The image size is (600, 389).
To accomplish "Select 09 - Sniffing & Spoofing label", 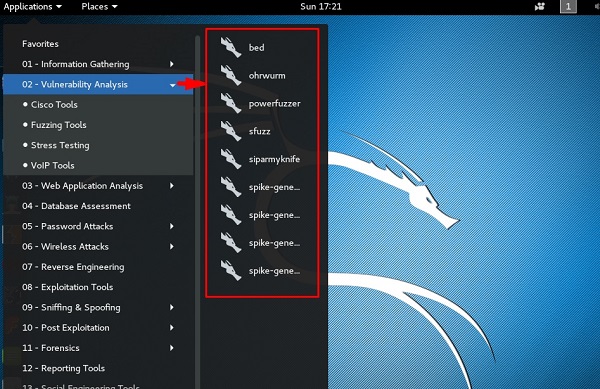I will coord(71,308).
